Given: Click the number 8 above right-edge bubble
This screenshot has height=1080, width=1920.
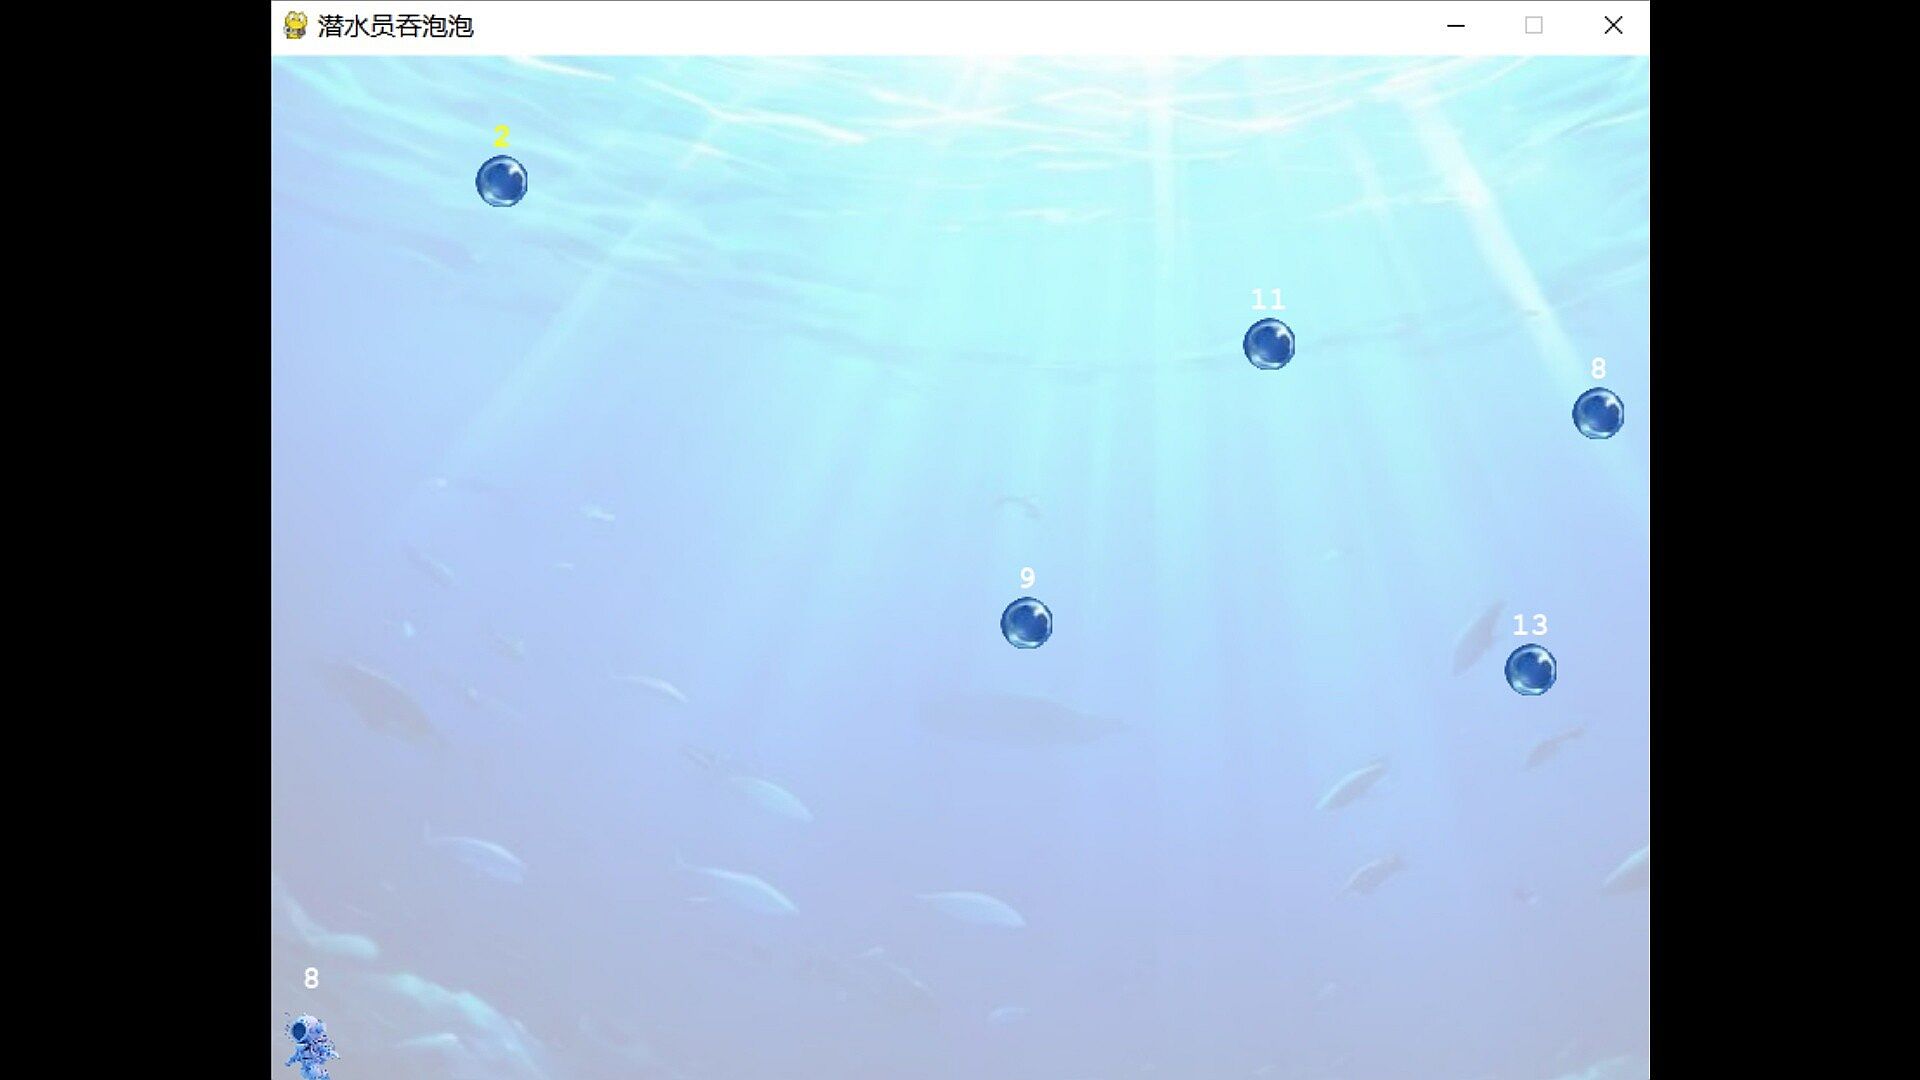Looking at the screenshot, I should (x=1598, y=369).
